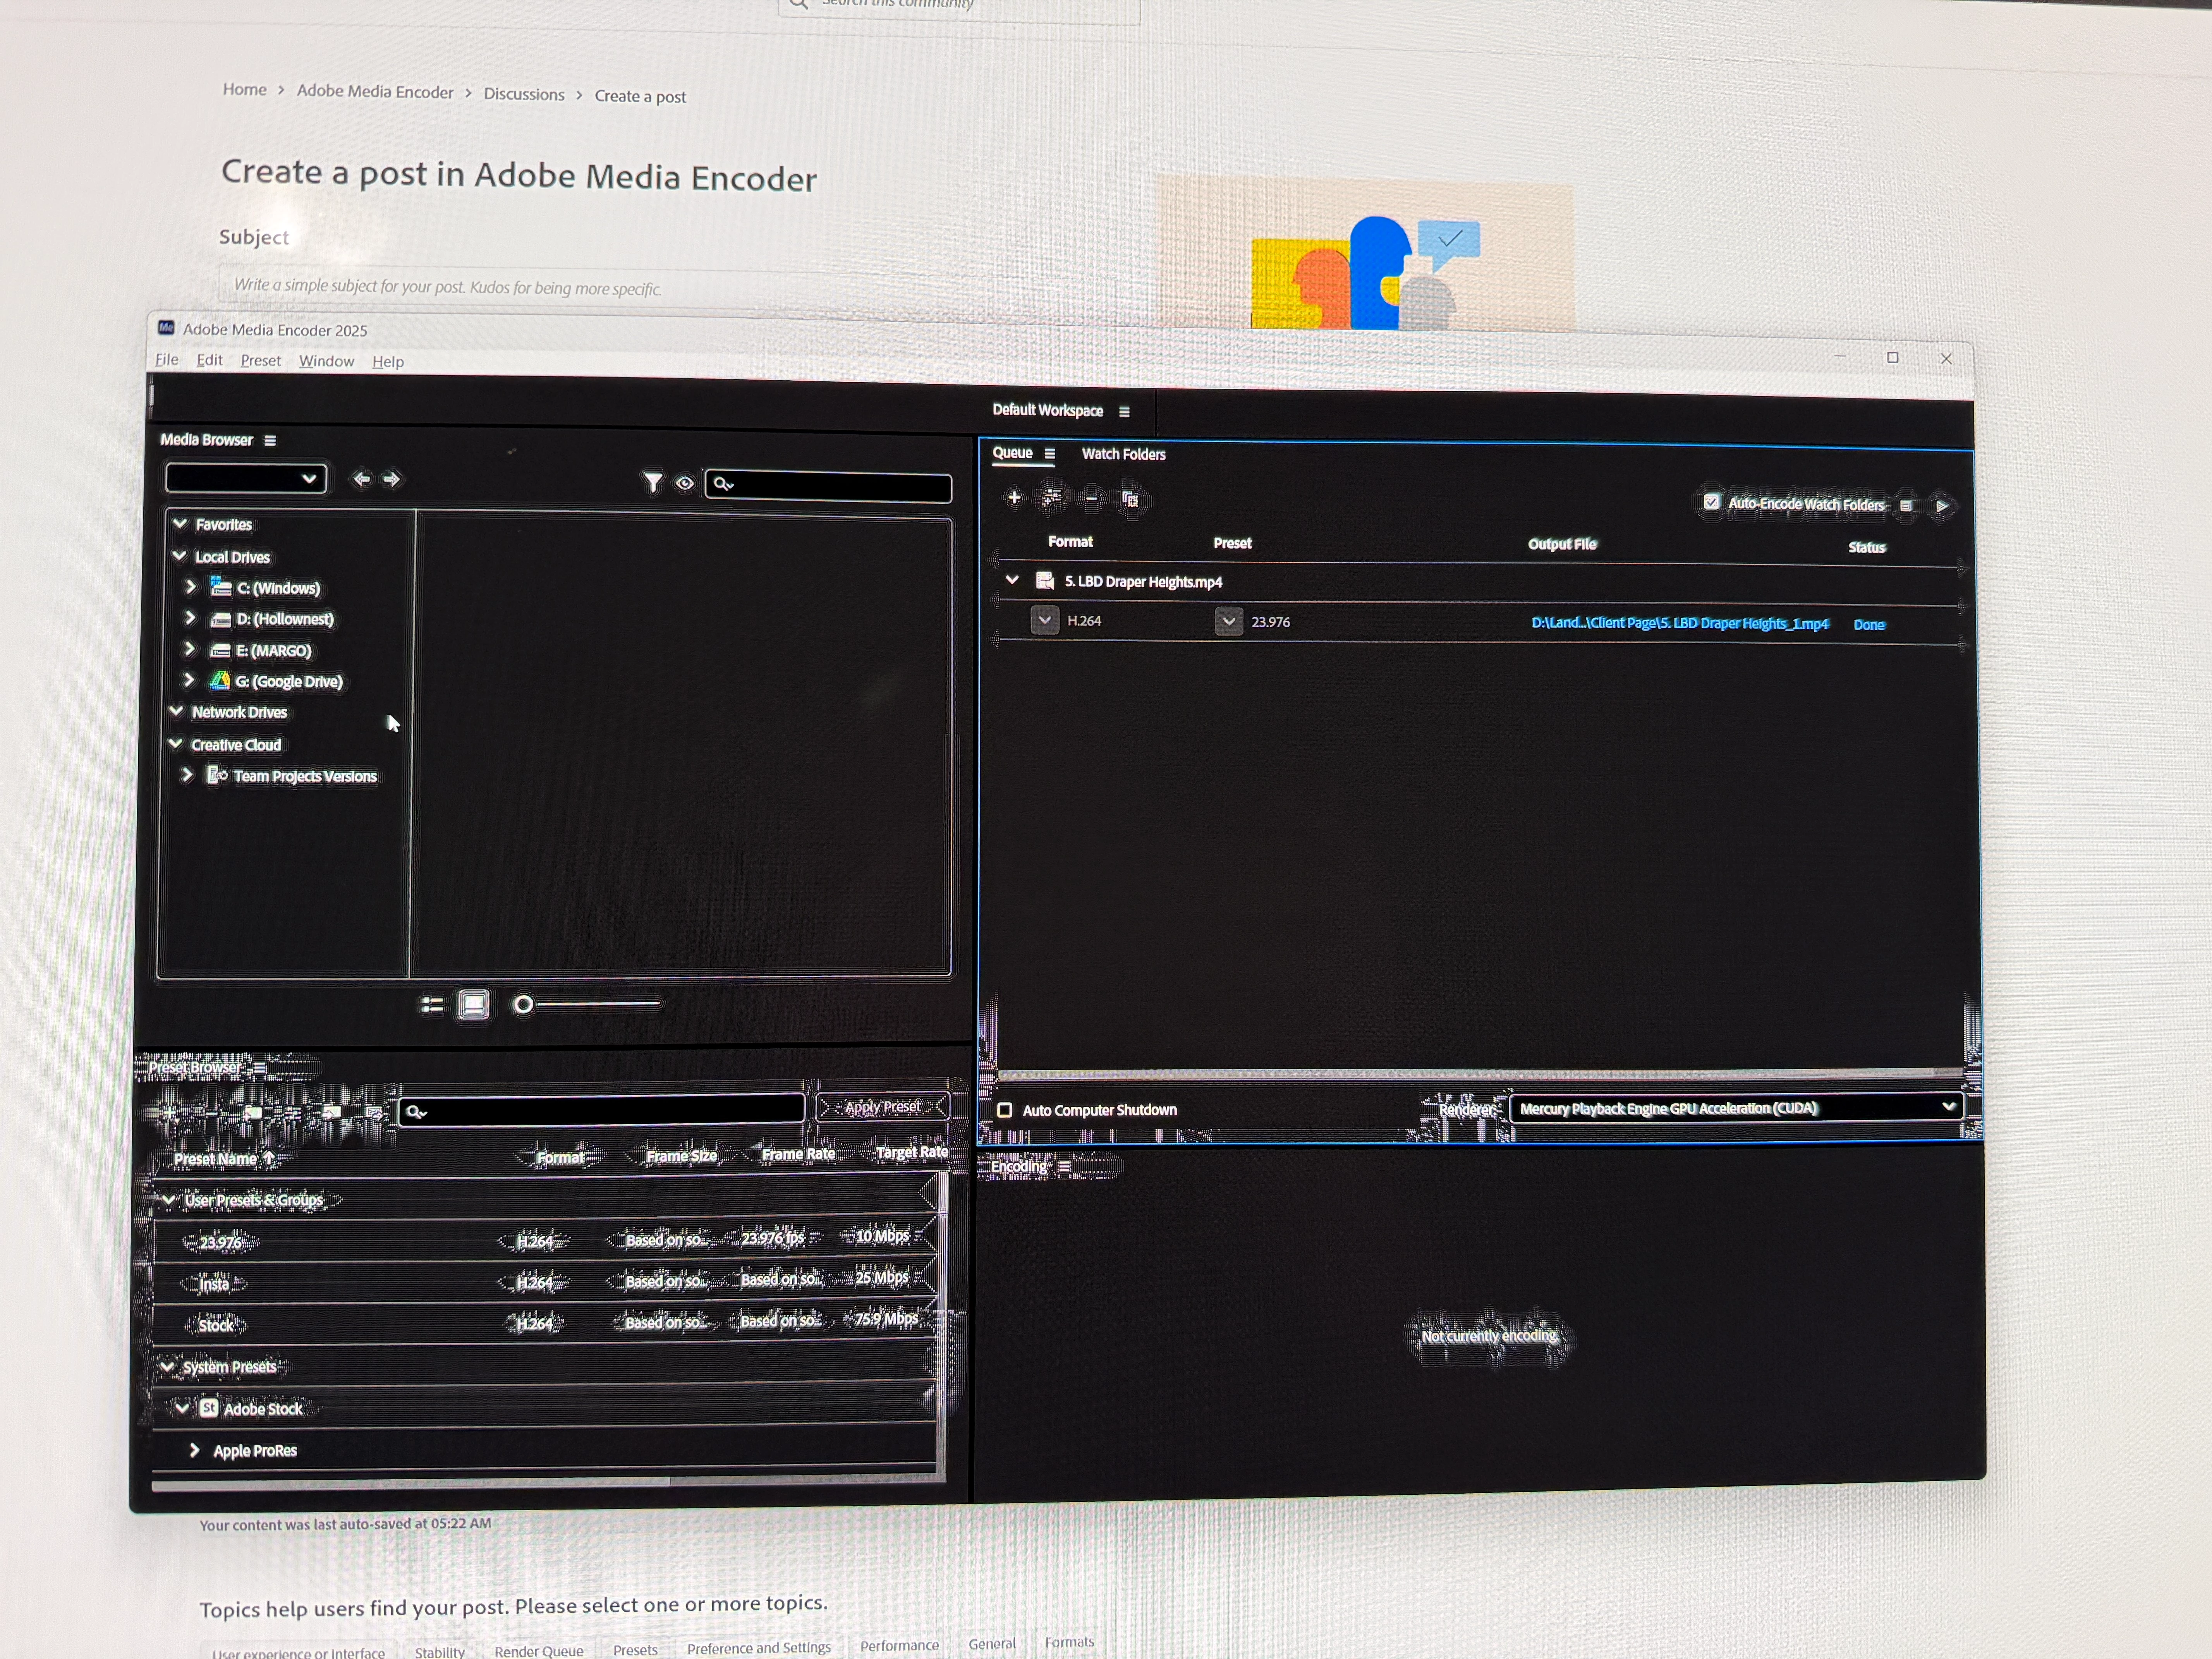The width and height of the screenshot is (2212, 1659).
Task: Enable Auto Computer Shutdown checkbox
Action: pyautogui.click(x=1005, y=1110)
